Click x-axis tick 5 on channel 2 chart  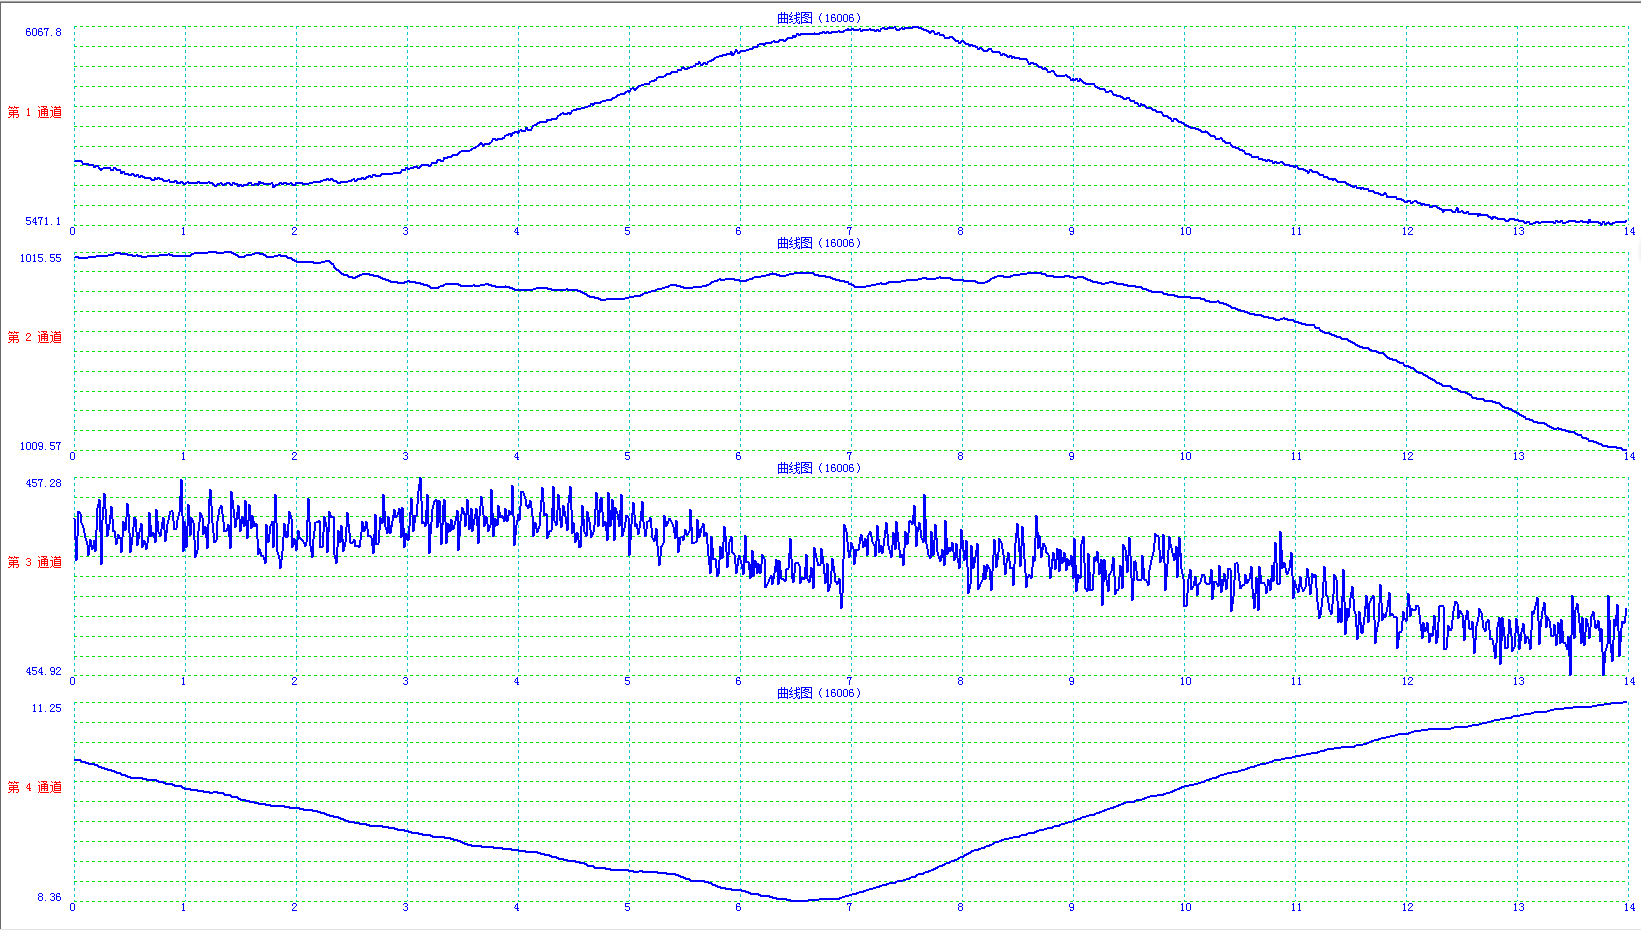point(628,456)
